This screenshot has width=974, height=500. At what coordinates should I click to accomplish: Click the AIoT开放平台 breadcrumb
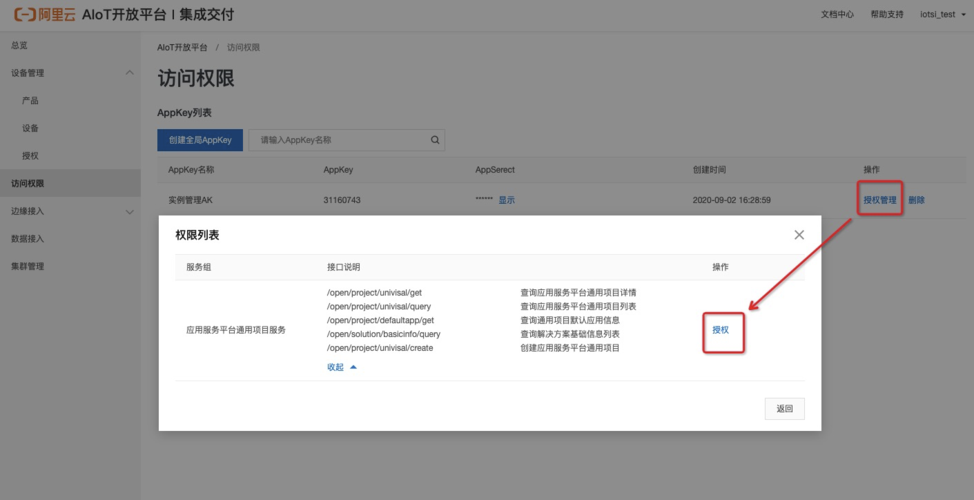(x=182, y=48)
